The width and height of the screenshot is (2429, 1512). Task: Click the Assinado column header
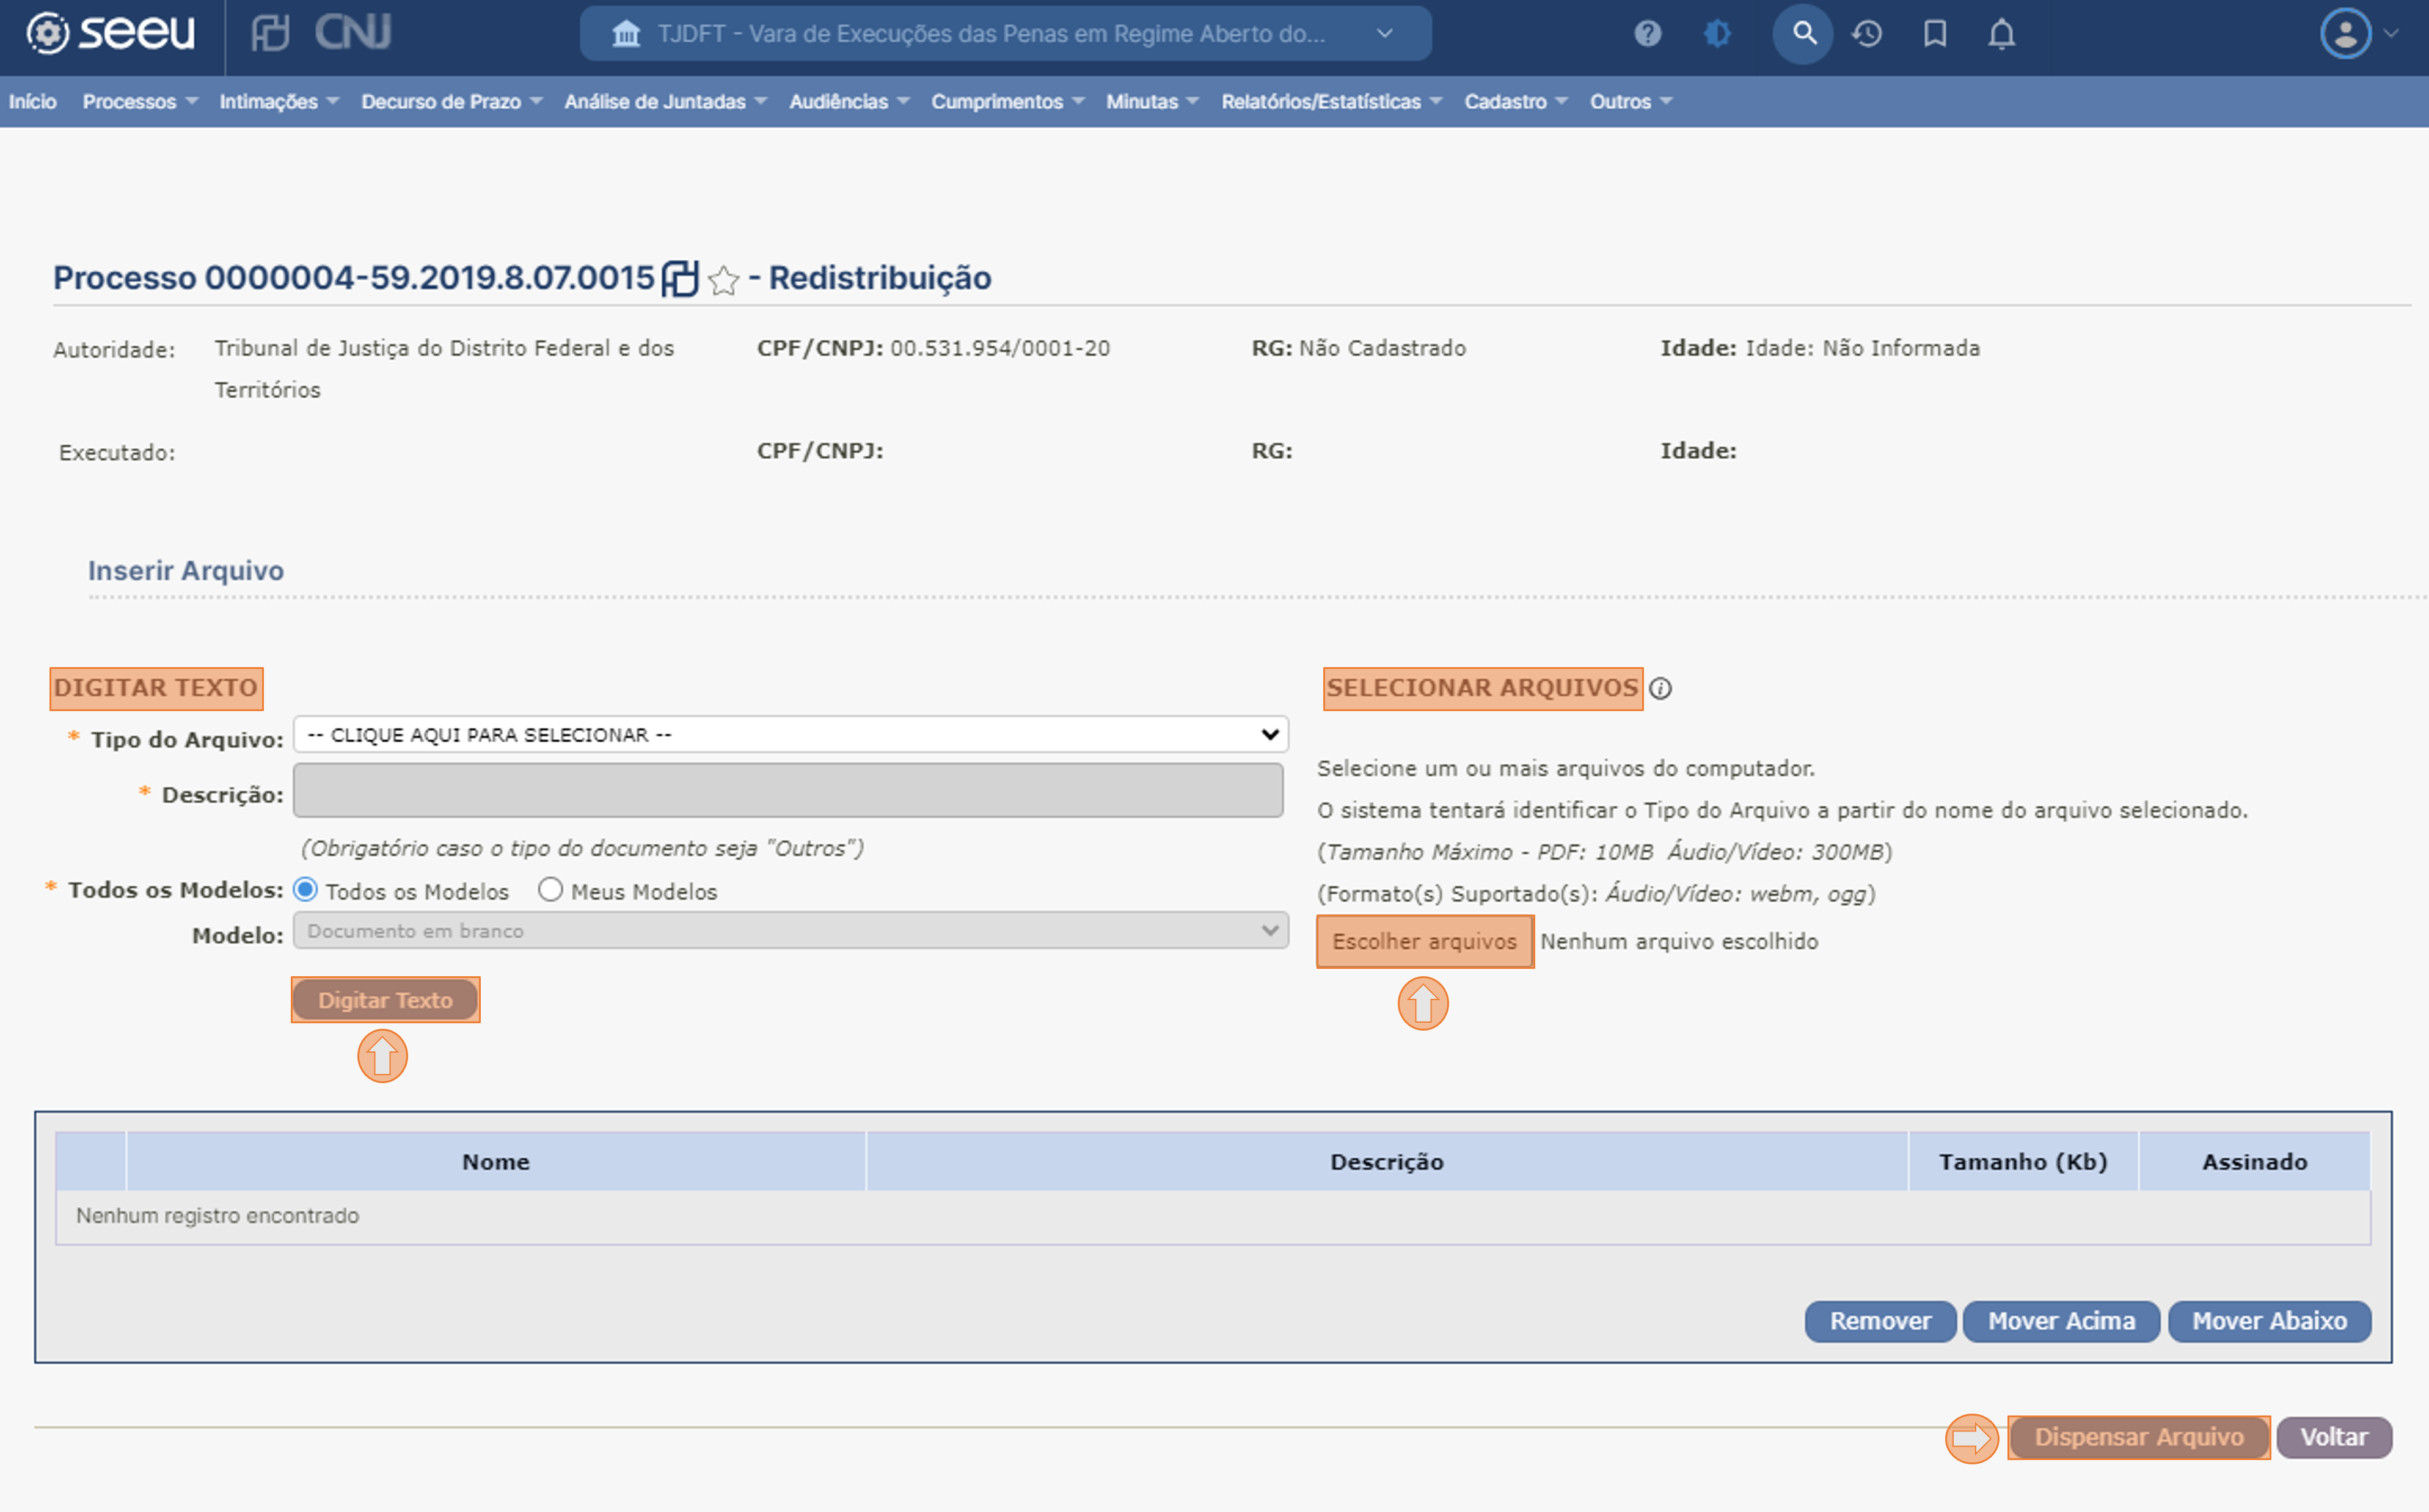[x=2254, y=1162]
